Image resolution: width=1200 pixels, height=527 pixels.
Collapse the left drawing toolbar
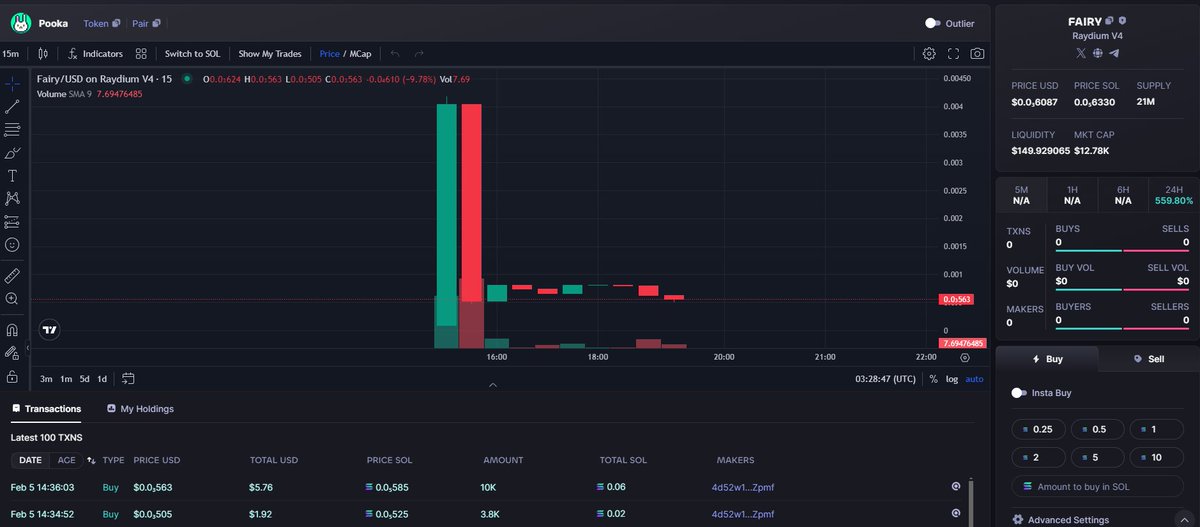coord(27,348)
